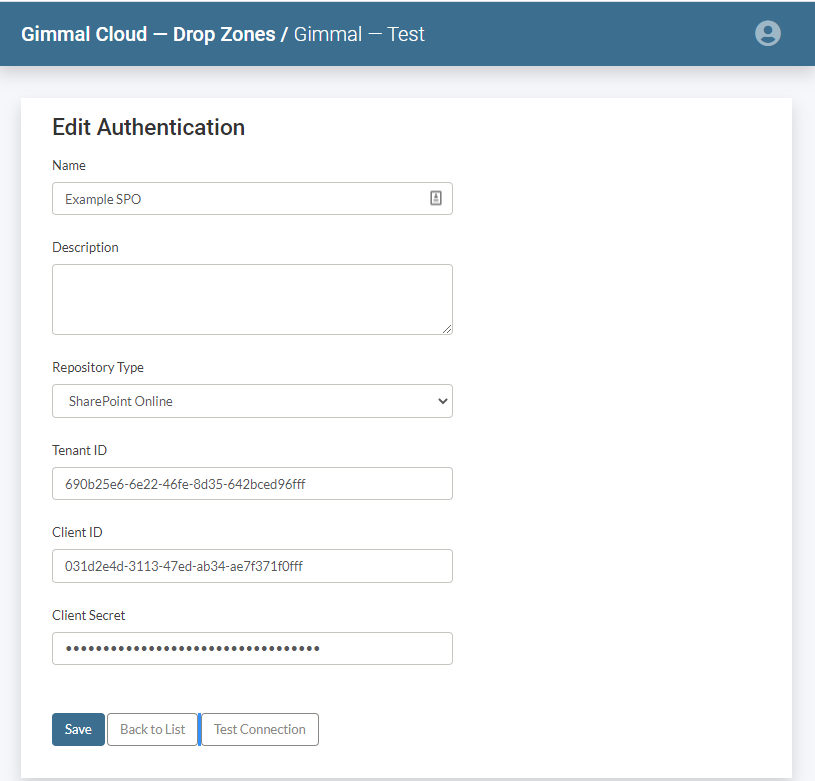Select the Tenant ID input box
This screenshot has height=781, width=815.
252,484
